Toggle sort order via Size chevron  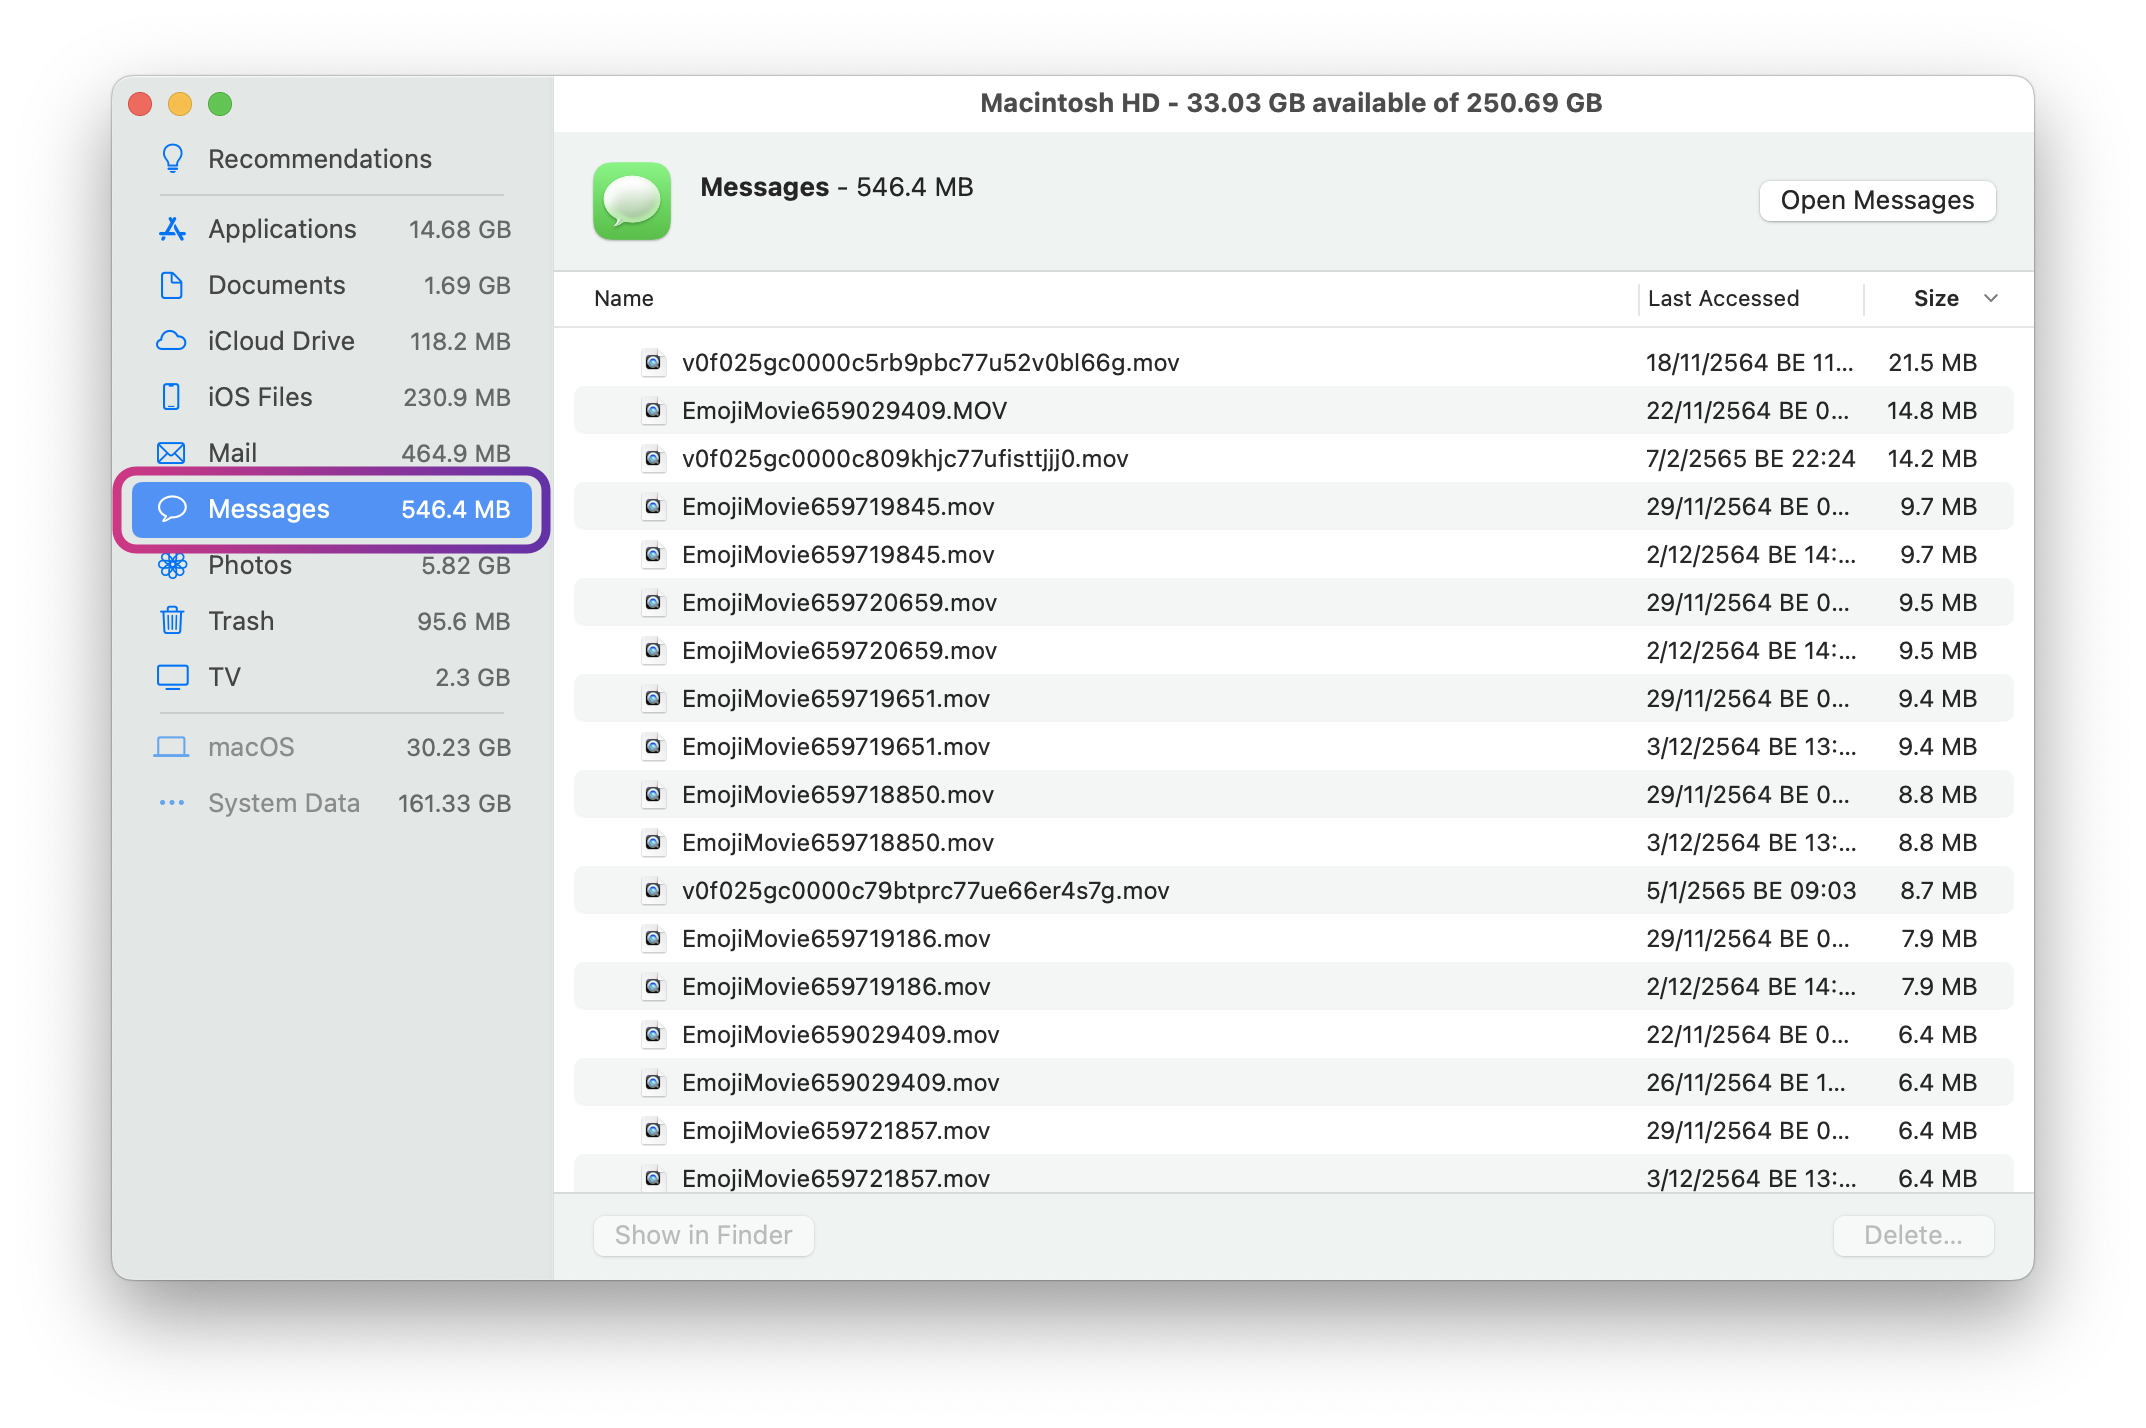[1990, 298]
